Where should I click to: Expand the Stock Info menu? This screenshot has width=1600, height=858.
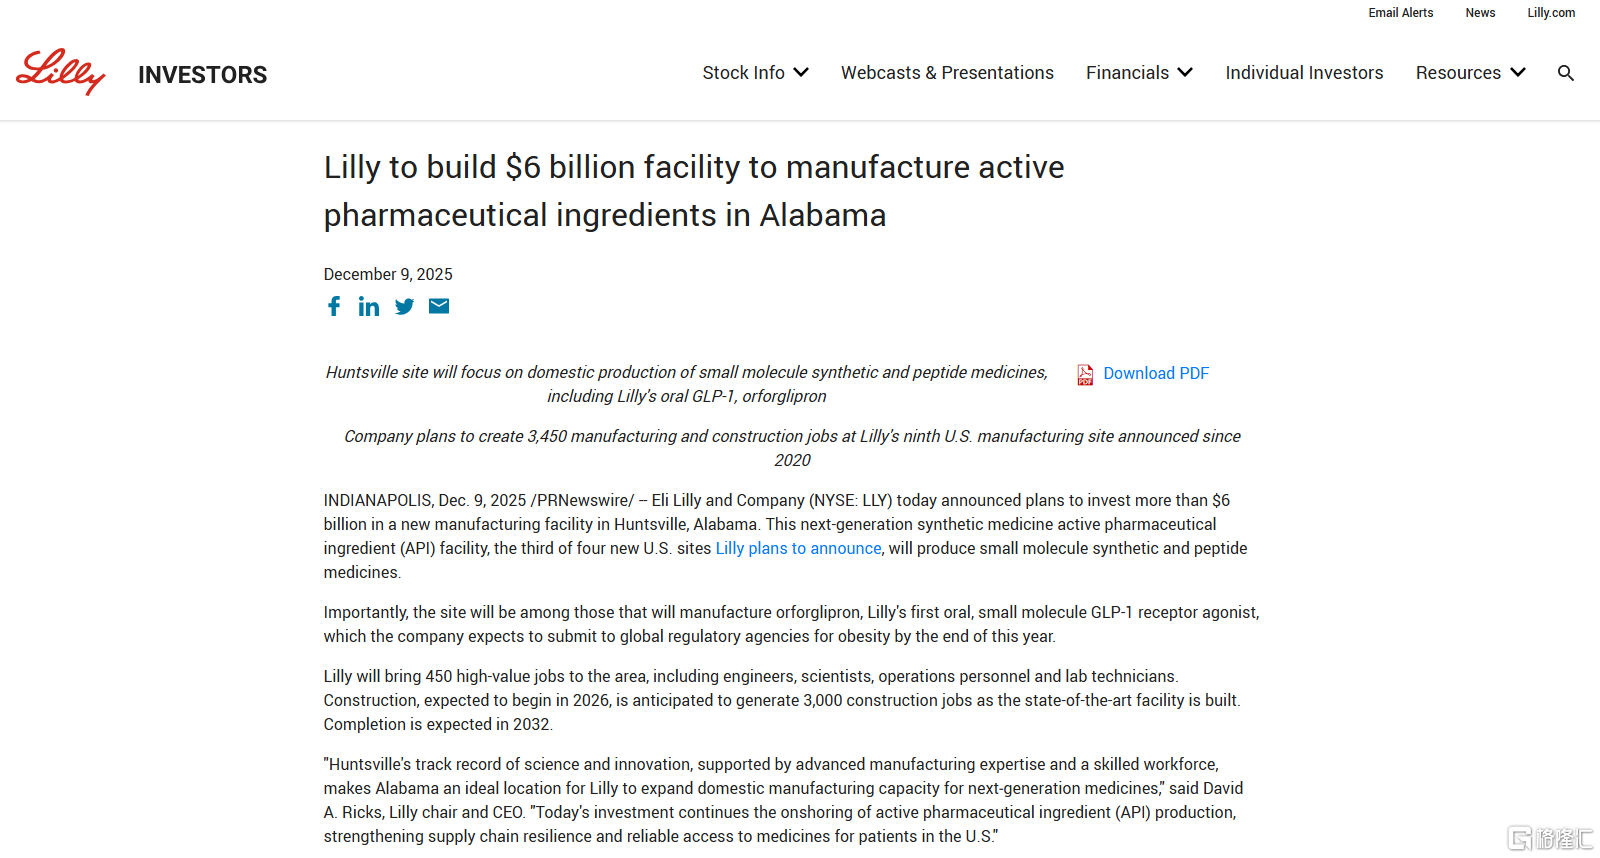point(755,73)
